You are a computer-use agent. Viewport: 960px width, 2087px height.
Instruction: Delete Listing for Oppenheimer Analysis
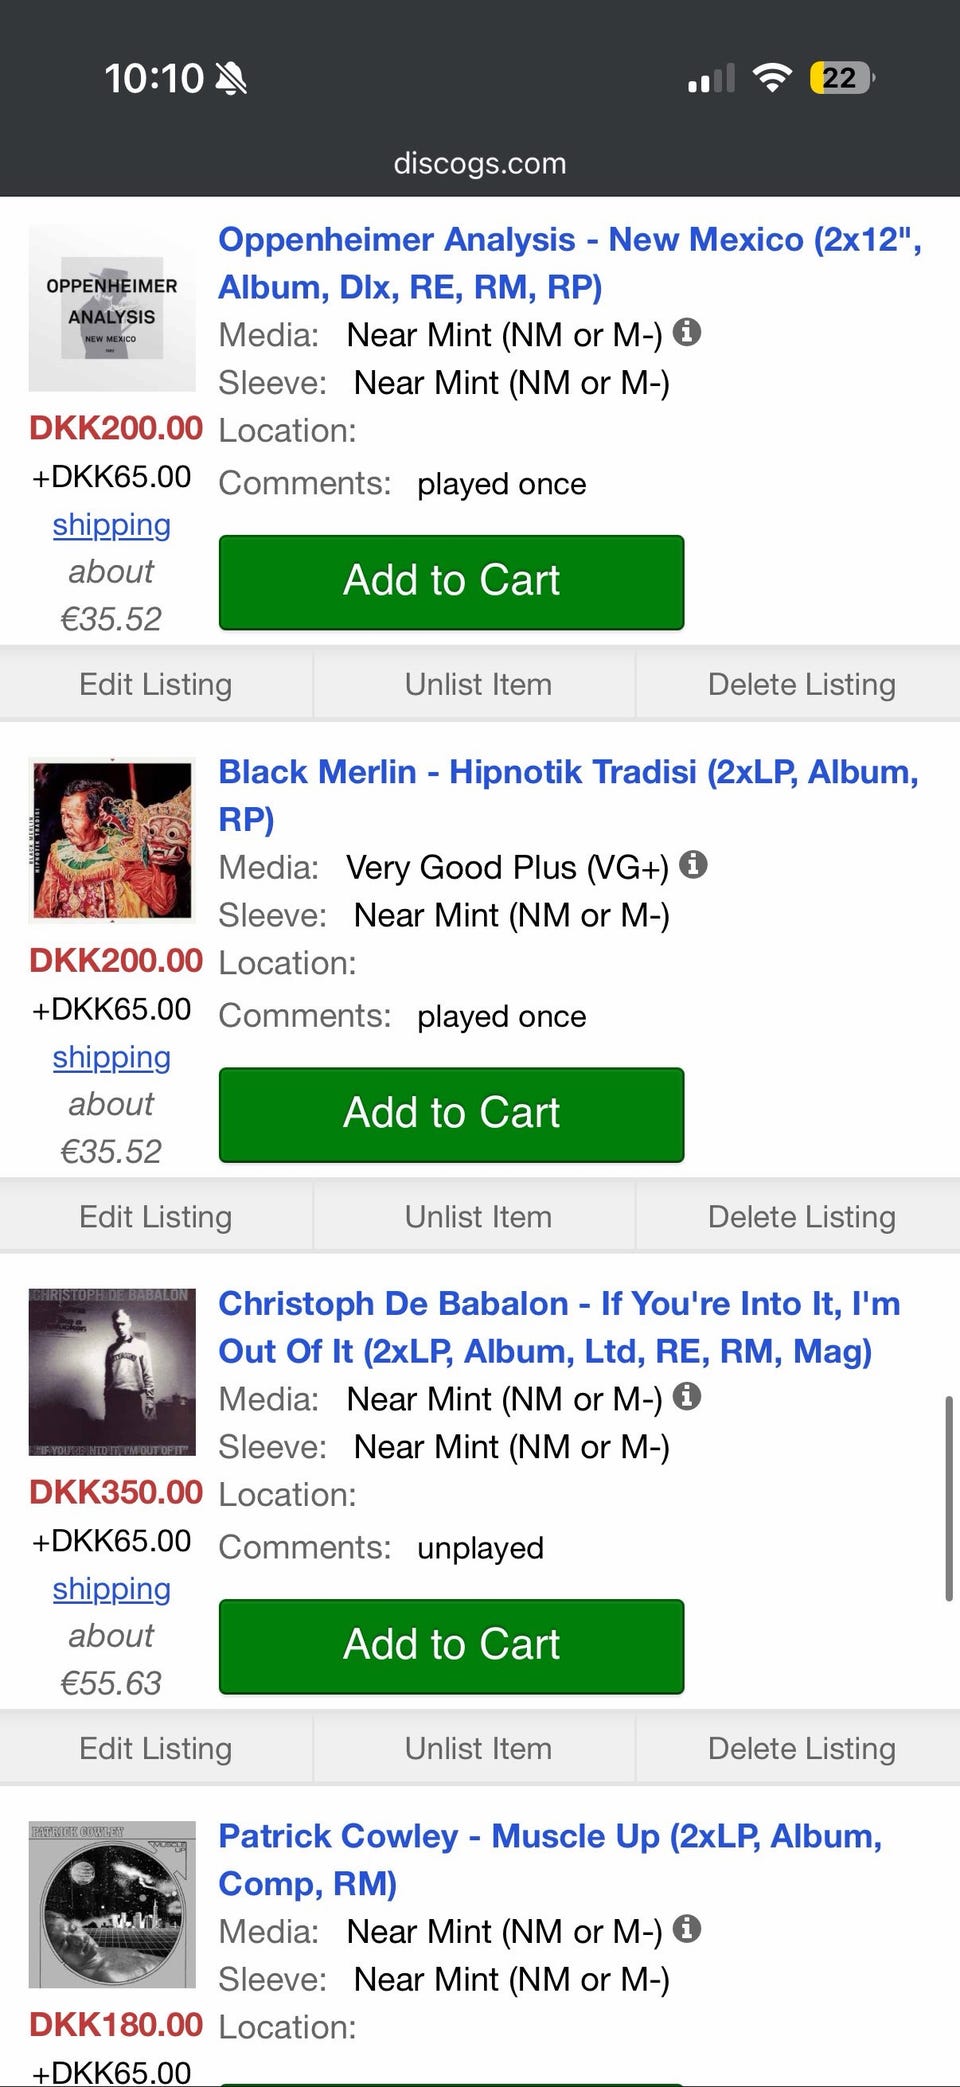(801, 684)
